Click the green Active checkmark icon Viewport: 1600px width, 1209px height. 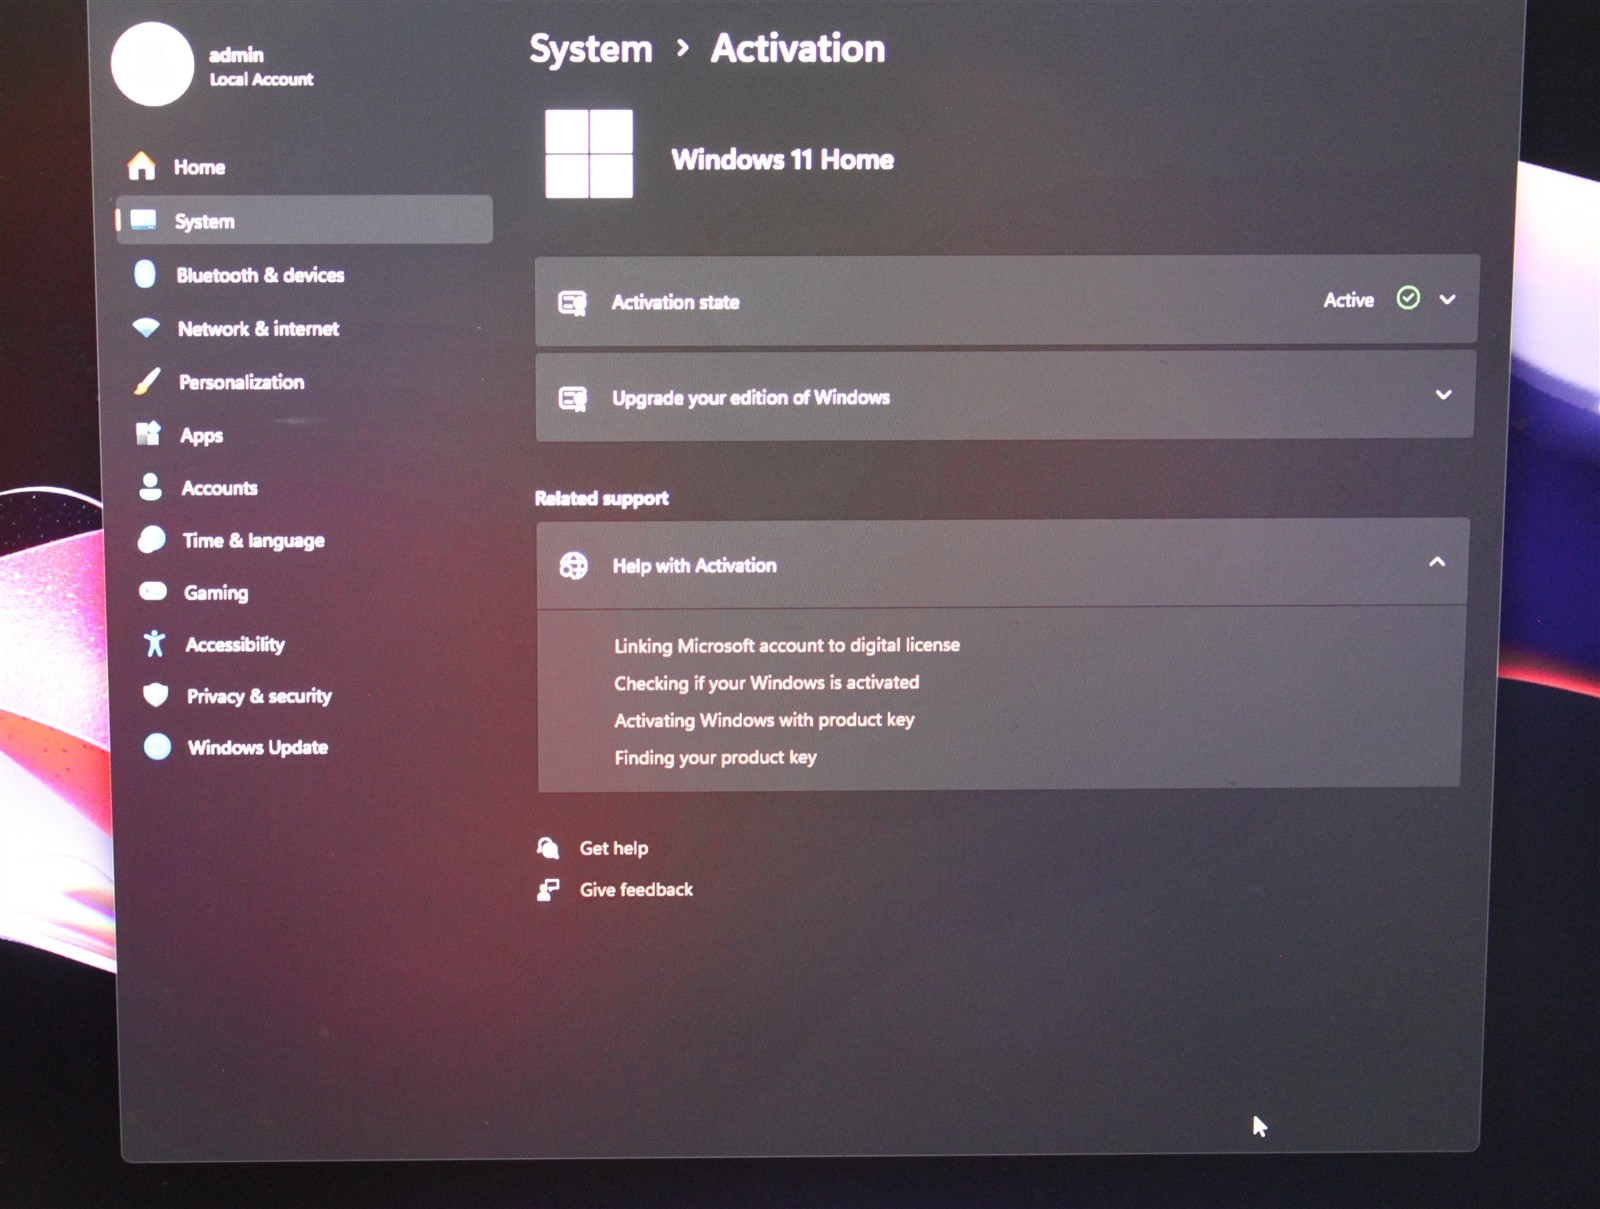point(1408,298)
